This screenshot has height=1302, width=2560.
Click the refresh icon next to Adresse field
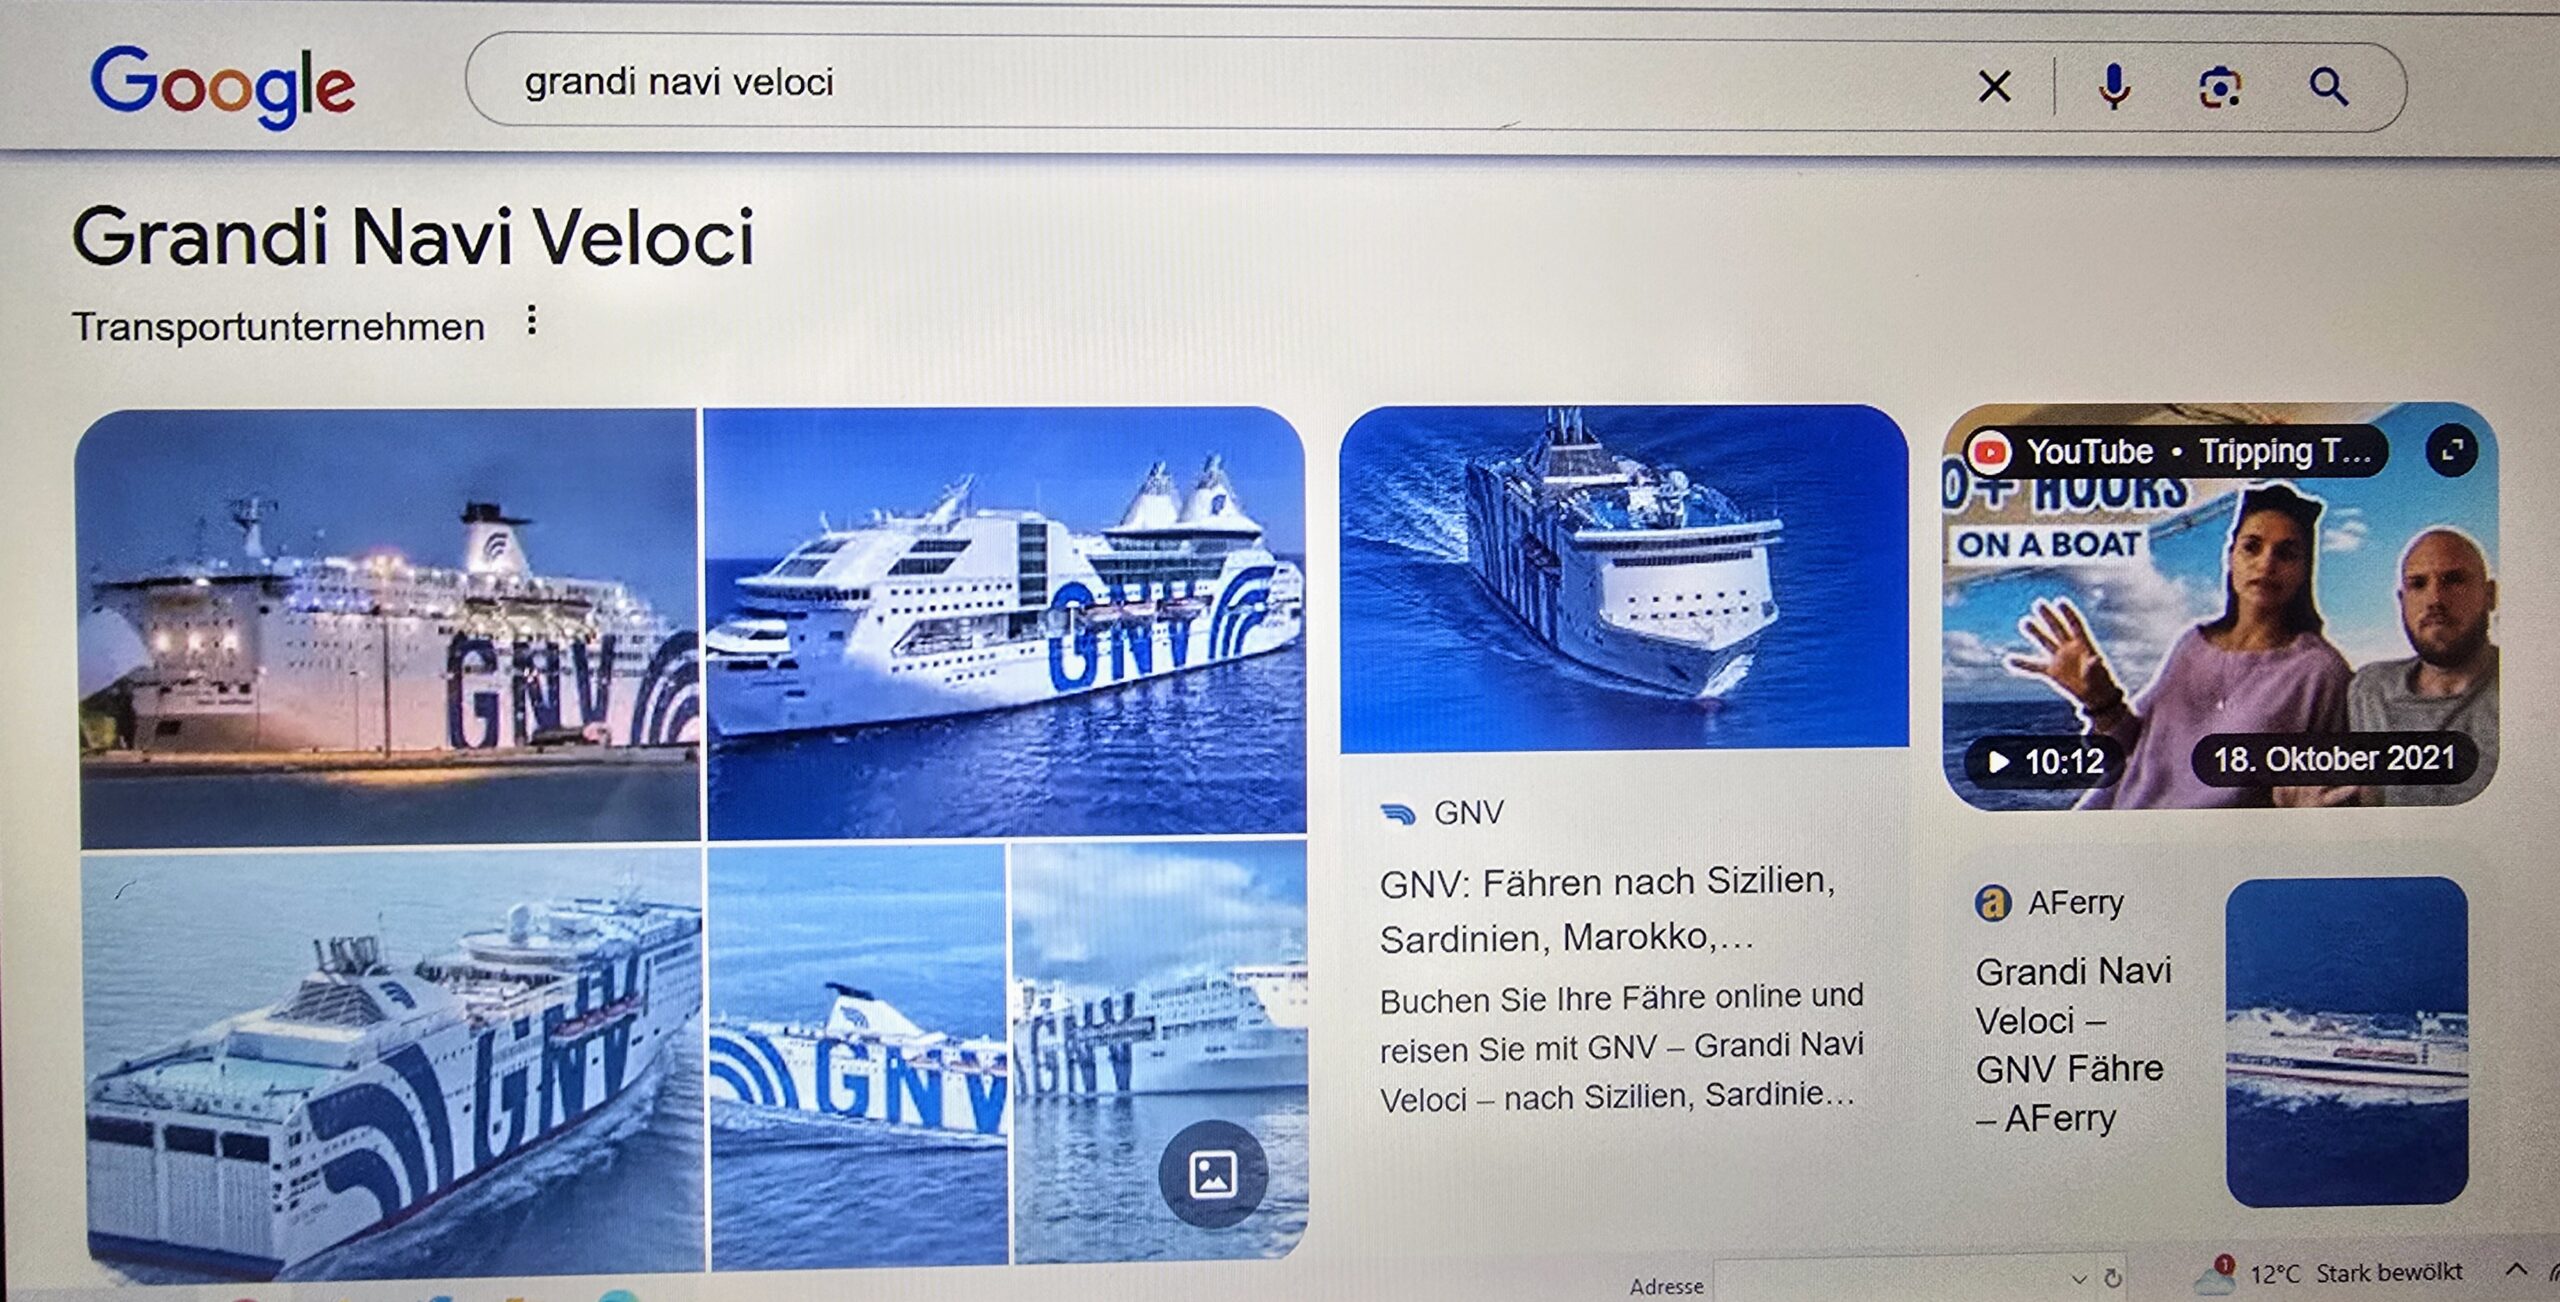coord(2113,1277)
